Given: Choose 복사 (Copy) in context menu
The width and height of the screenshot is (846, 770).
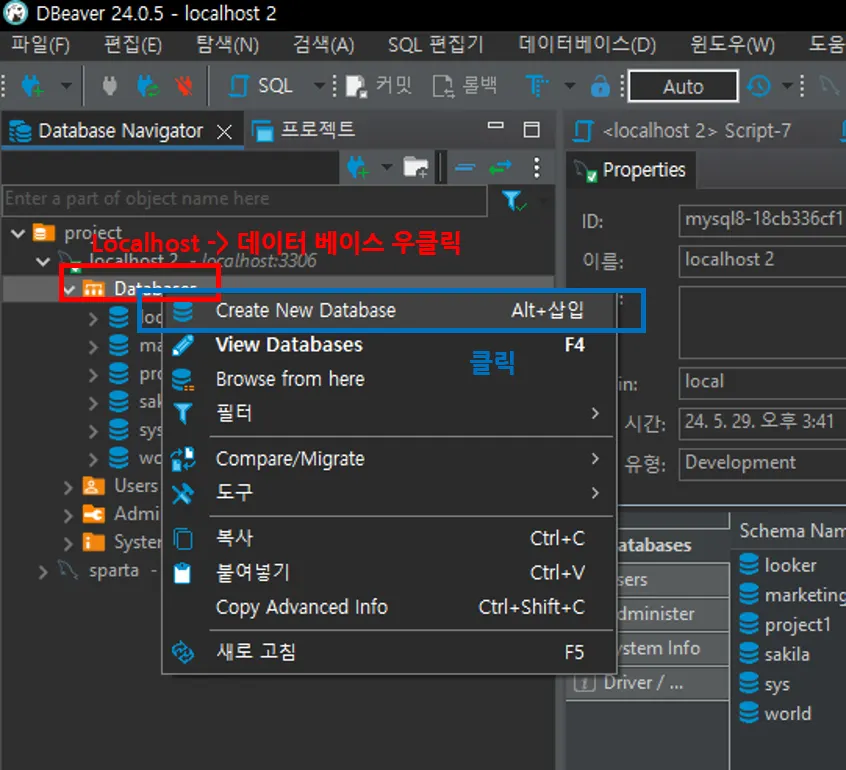Looking at the screenshot, I should coord(389,538).
